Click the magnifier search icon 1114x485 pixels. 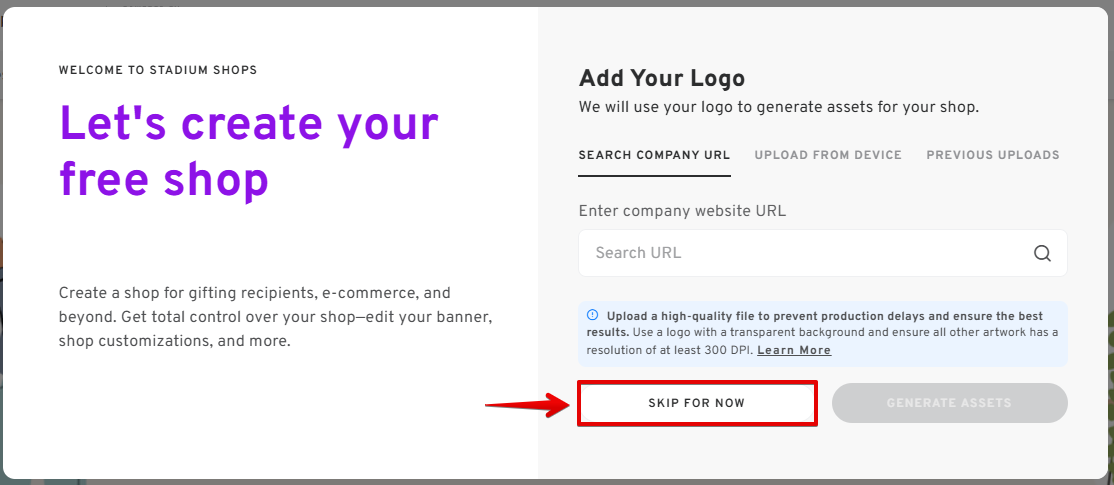pyautogui.click(x=1042, y=253)
